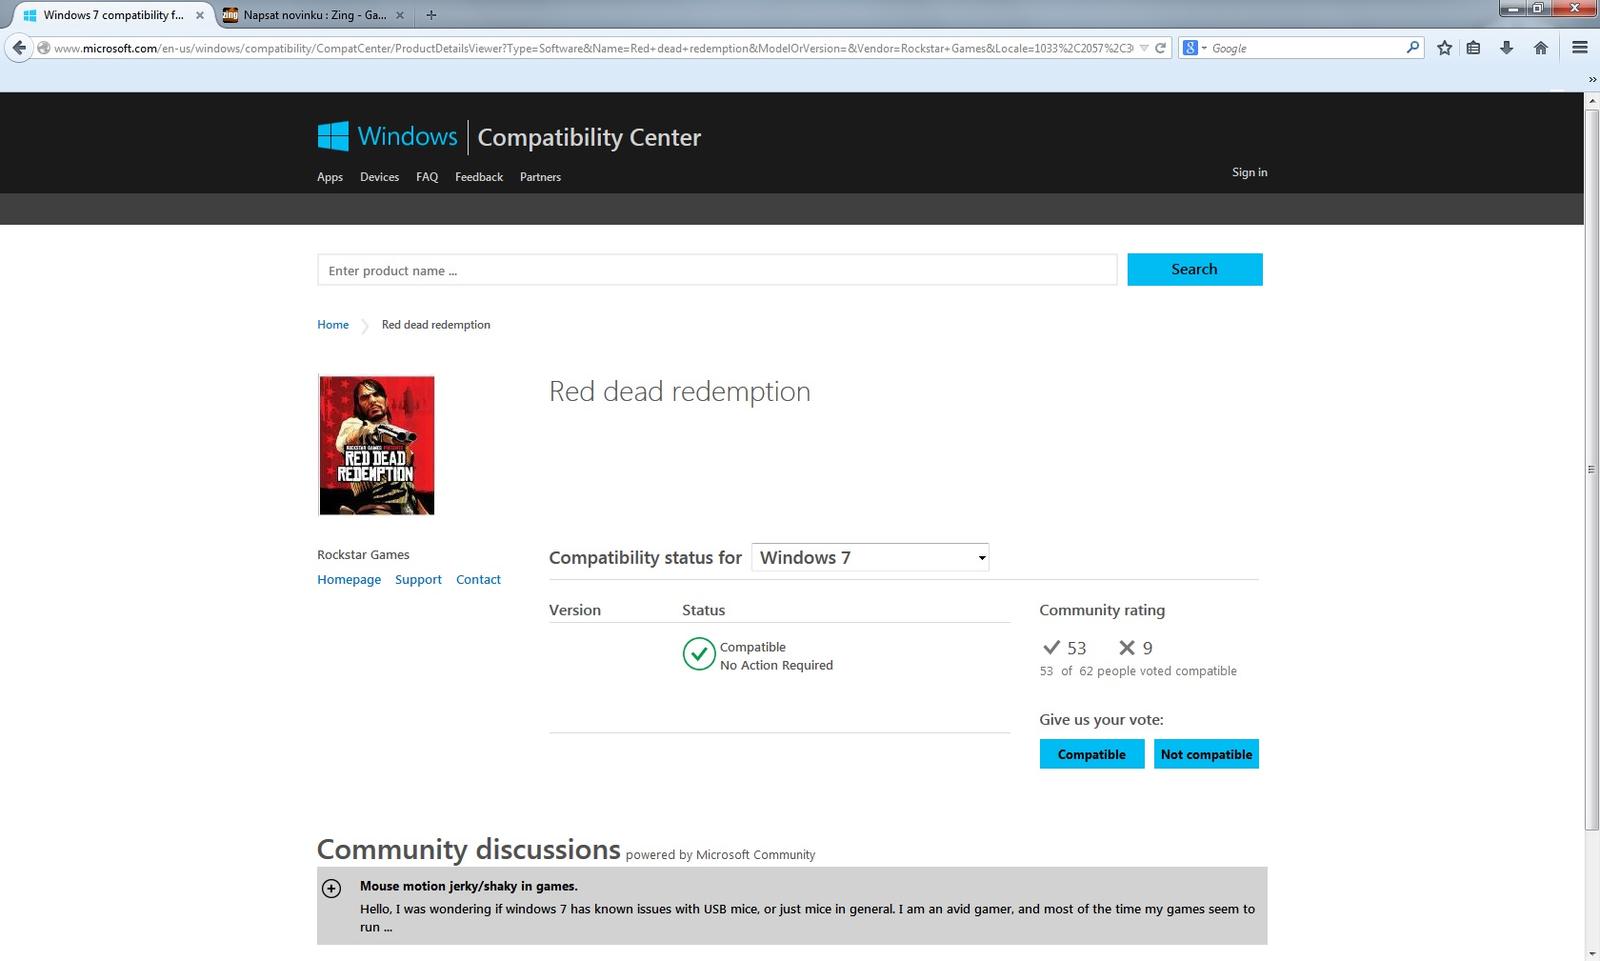
Task: Click the Home breadcrumb link
Action: point(333,325)
